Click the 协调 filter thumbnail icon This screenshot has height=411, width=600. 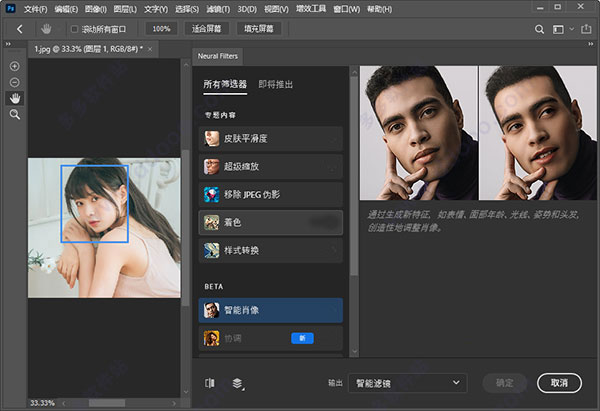pyautogui.click(x=212, y=338)
